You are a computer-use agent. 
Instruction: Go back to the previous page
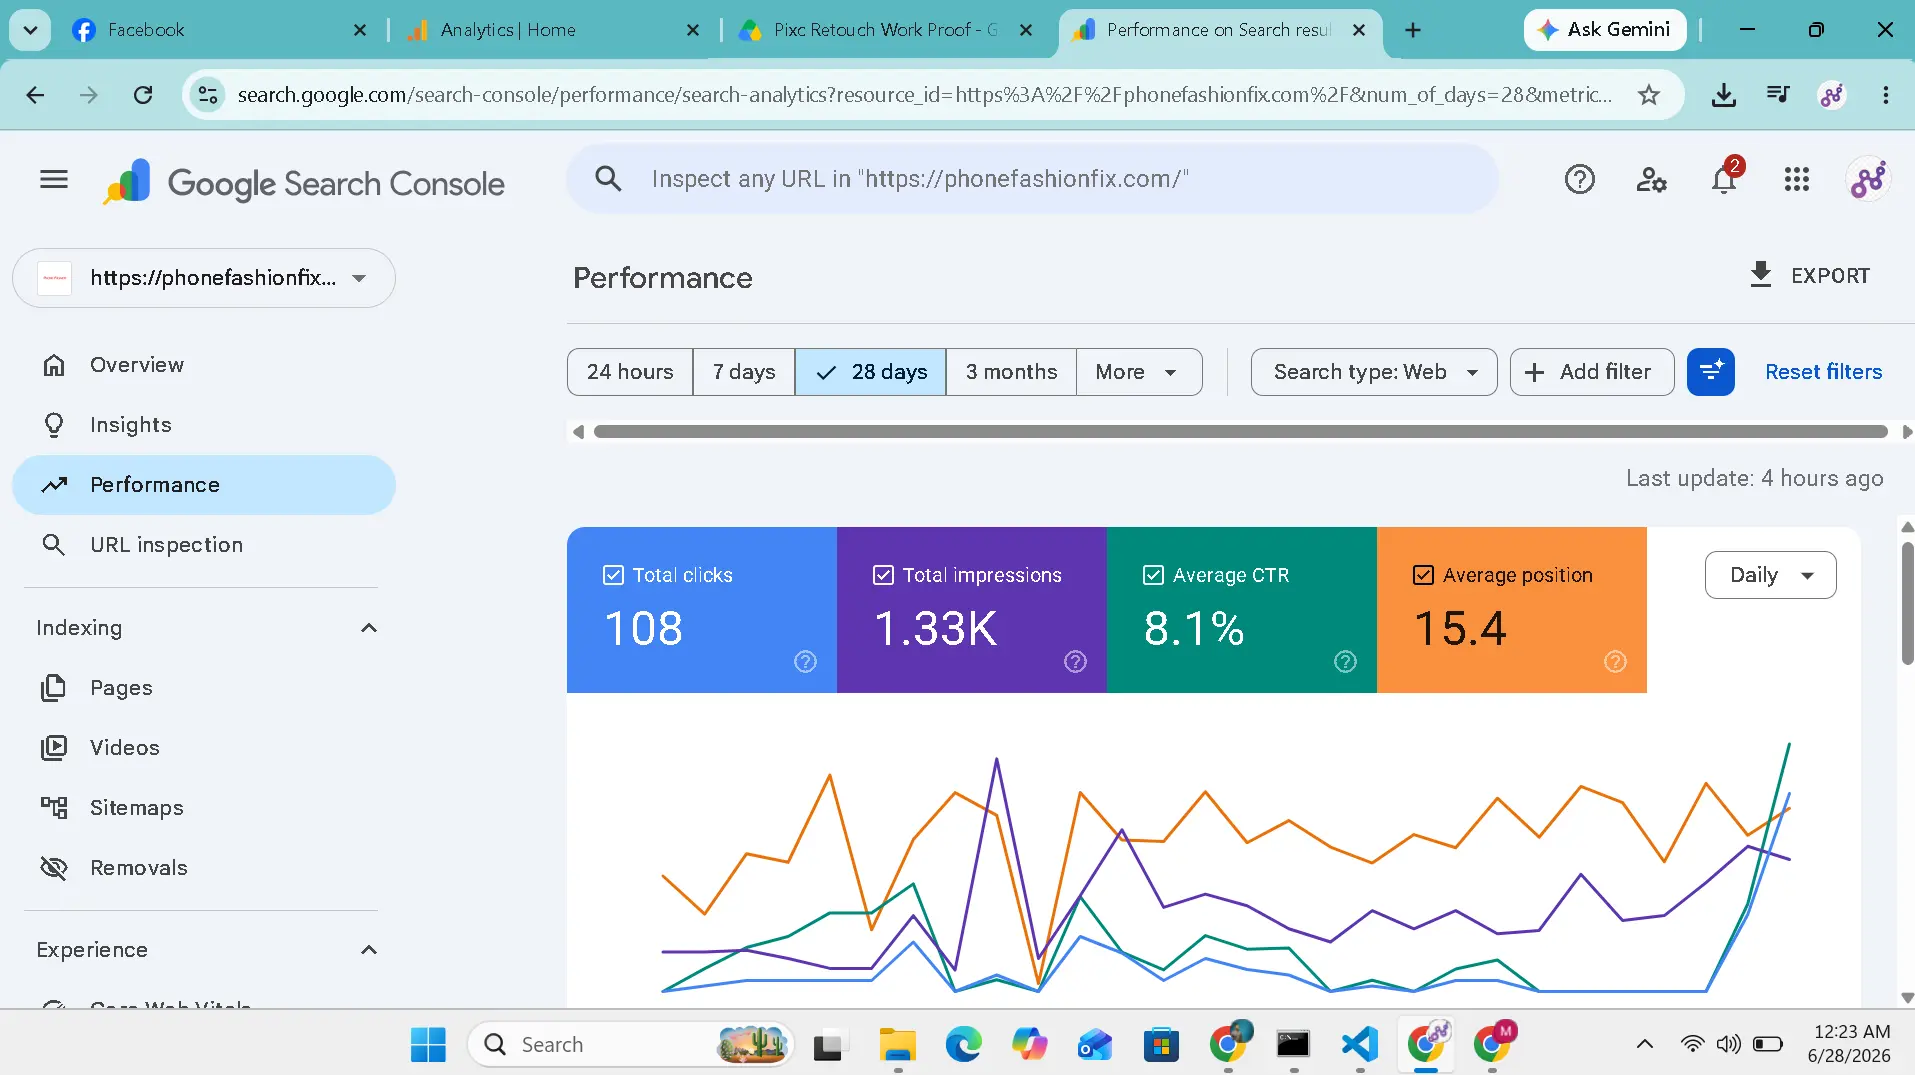(35, 95)
